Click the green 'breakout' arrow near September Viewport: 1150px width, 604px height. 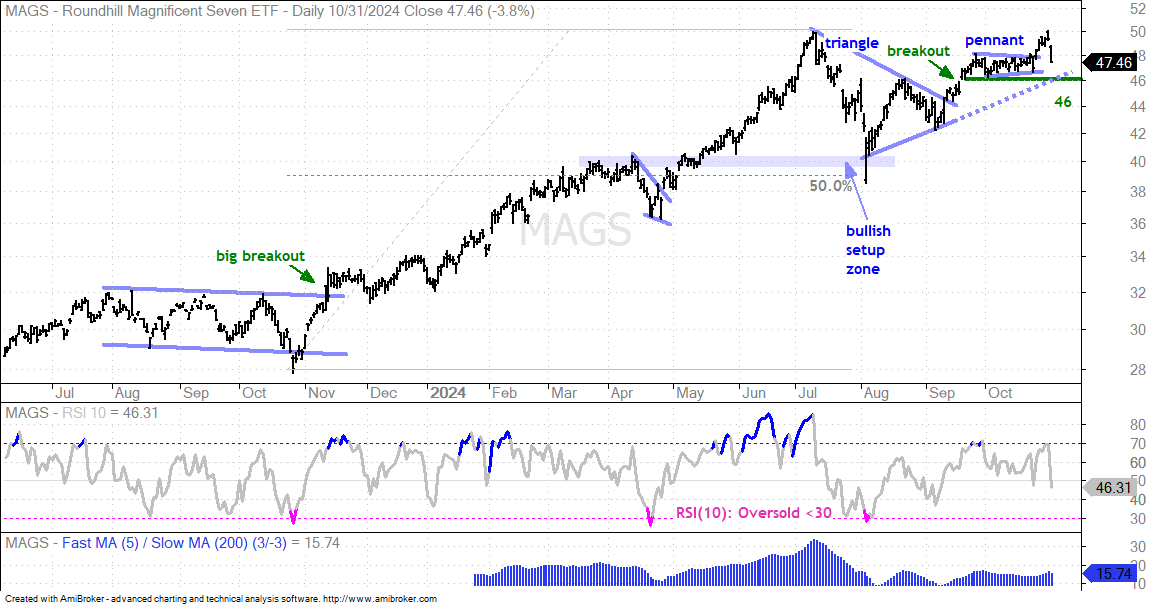click(945, 70)
